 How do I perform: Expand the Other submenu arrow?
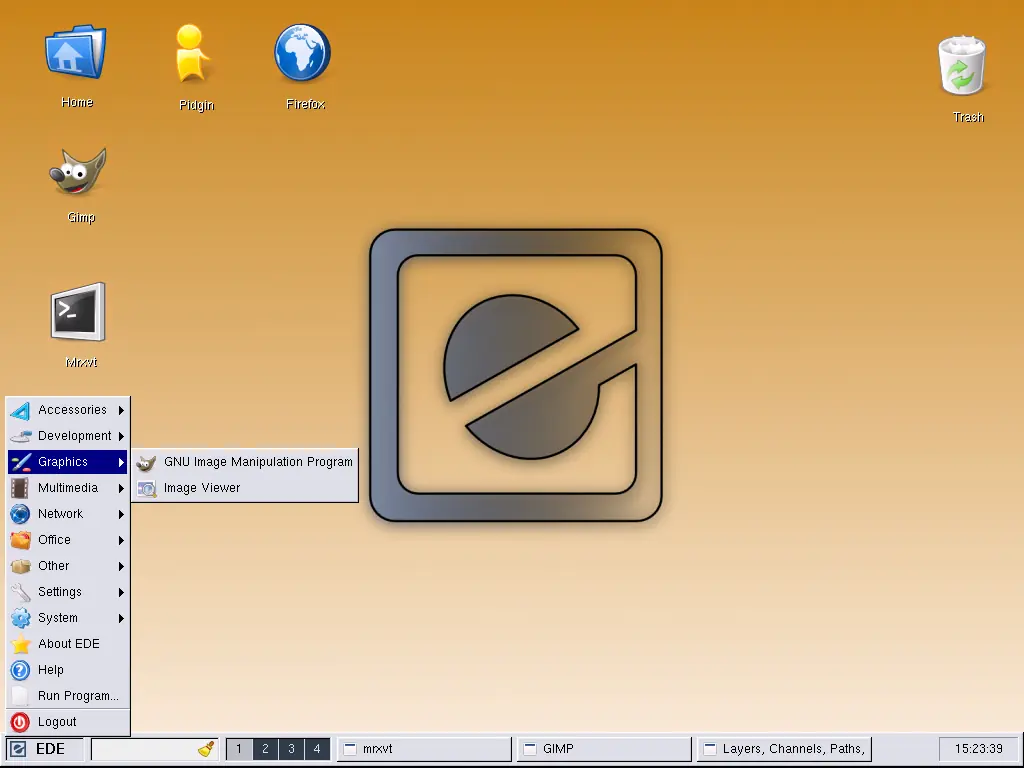121,566
